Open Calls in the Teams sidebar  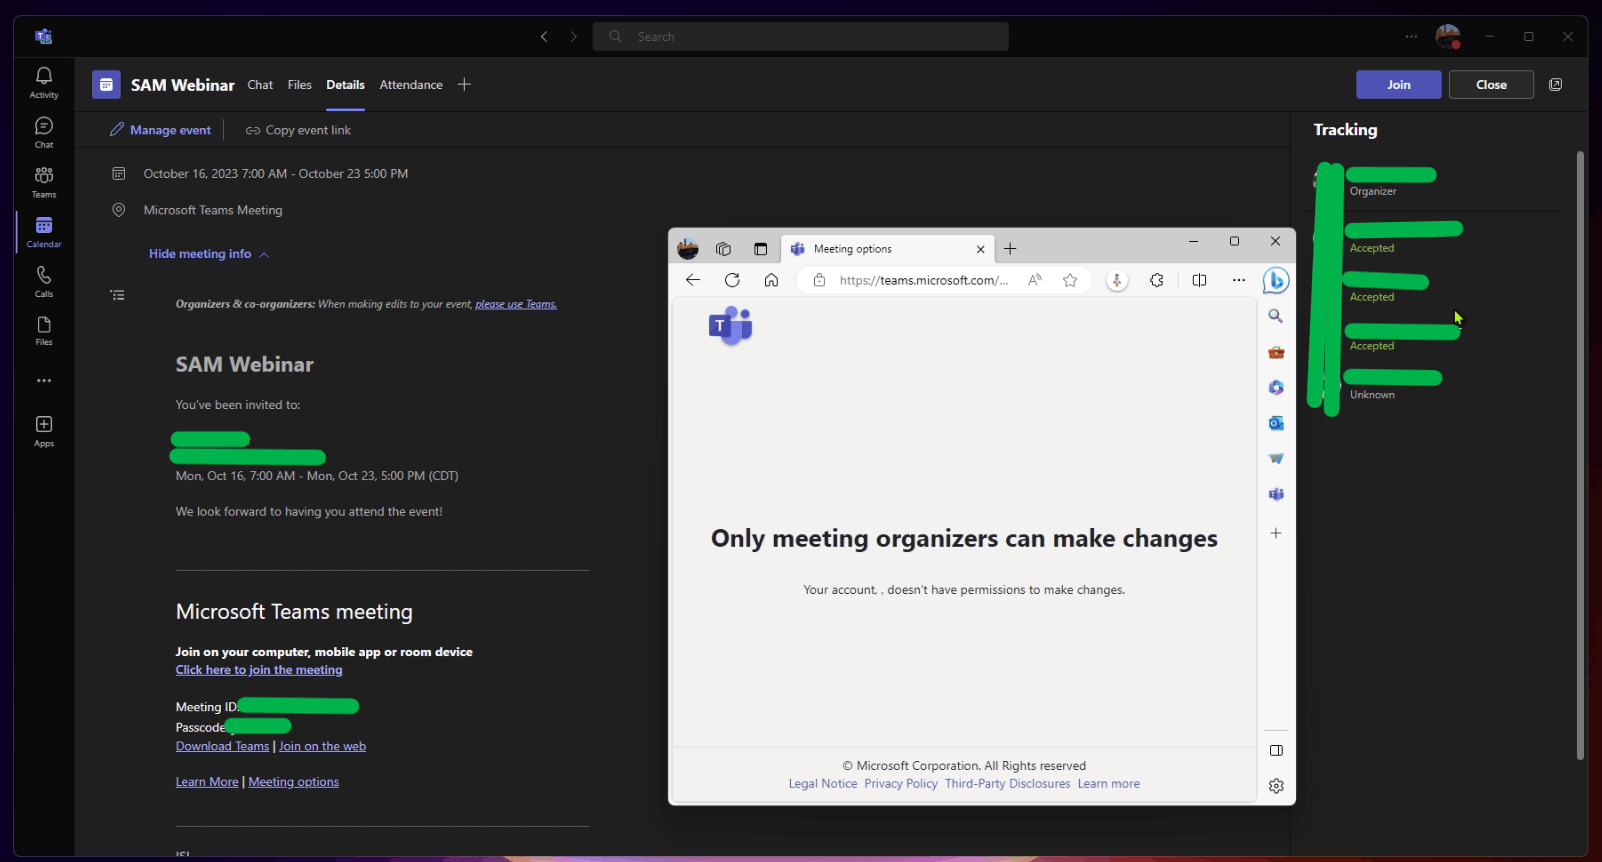click(44, 281)
